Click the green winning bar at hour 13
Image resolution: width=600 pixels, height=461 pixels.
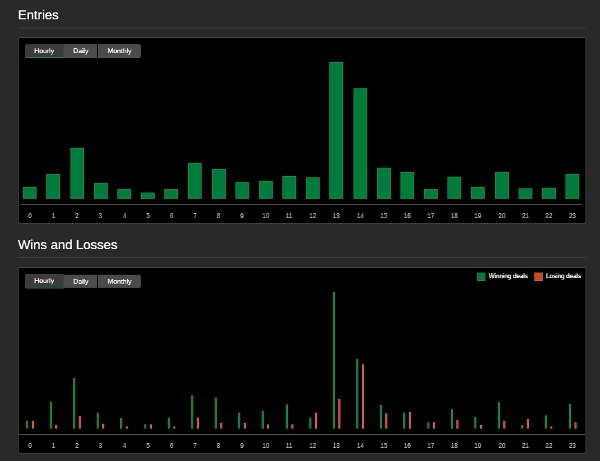click(x=334, y=360)
